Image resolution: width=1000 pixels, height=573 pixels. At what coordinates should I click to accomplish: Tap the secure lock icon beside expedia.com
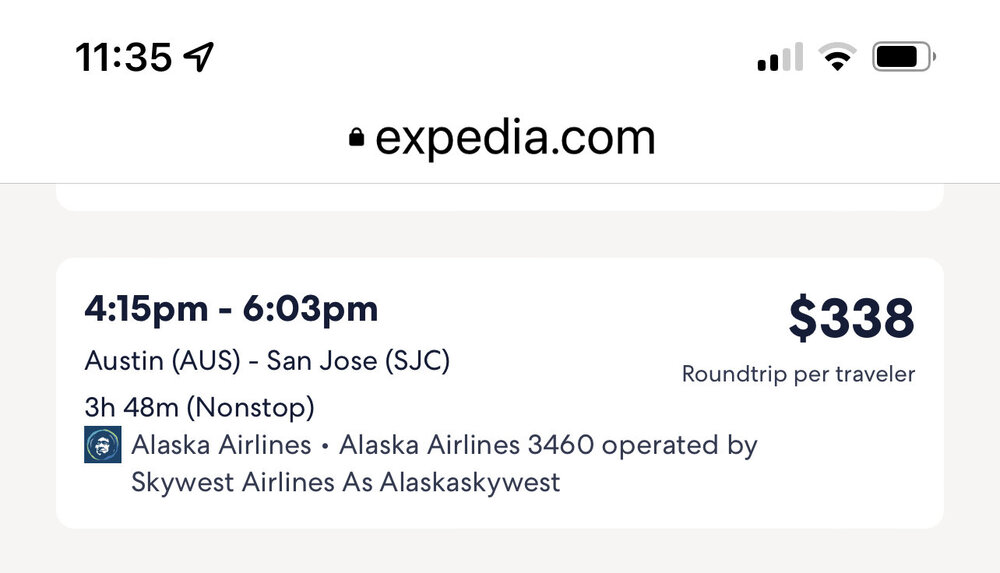coord(357,140)
